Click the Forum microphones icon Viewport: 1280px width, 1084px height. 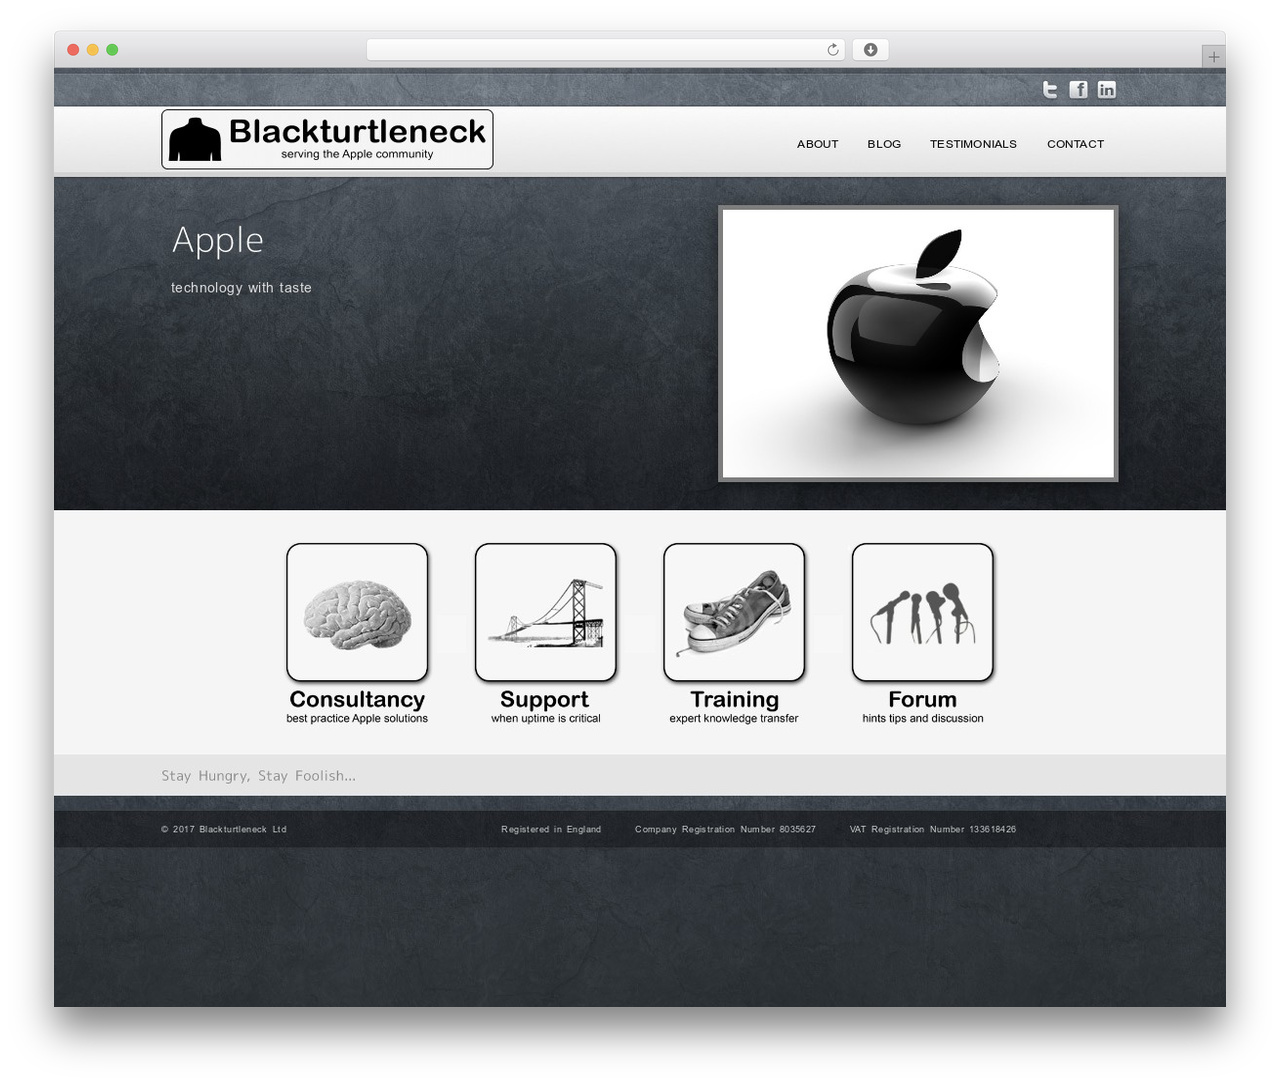[x=922, y=612]
